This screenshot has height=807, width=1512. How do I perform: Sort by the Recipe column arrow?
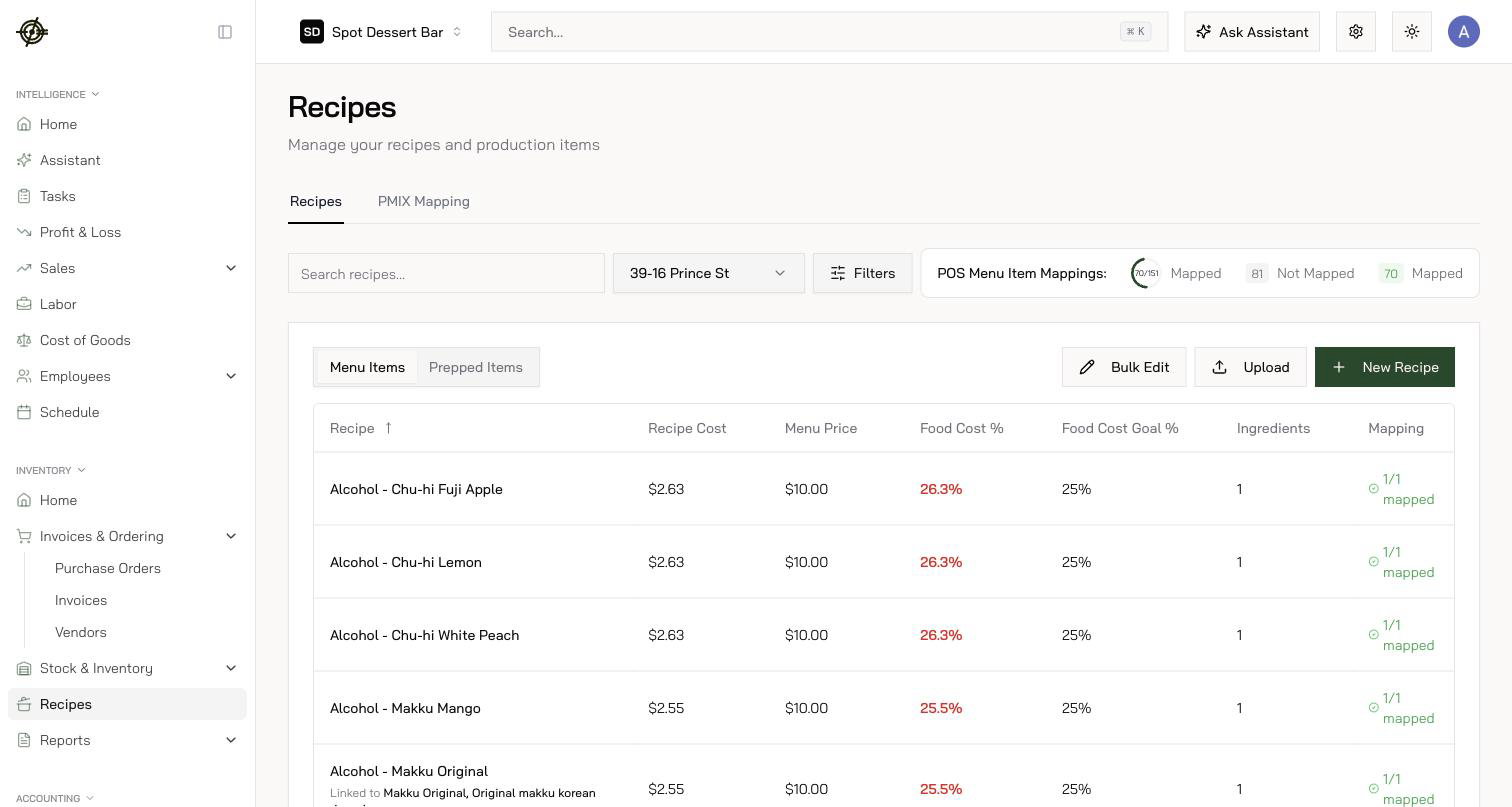click(x=388, y=428)
